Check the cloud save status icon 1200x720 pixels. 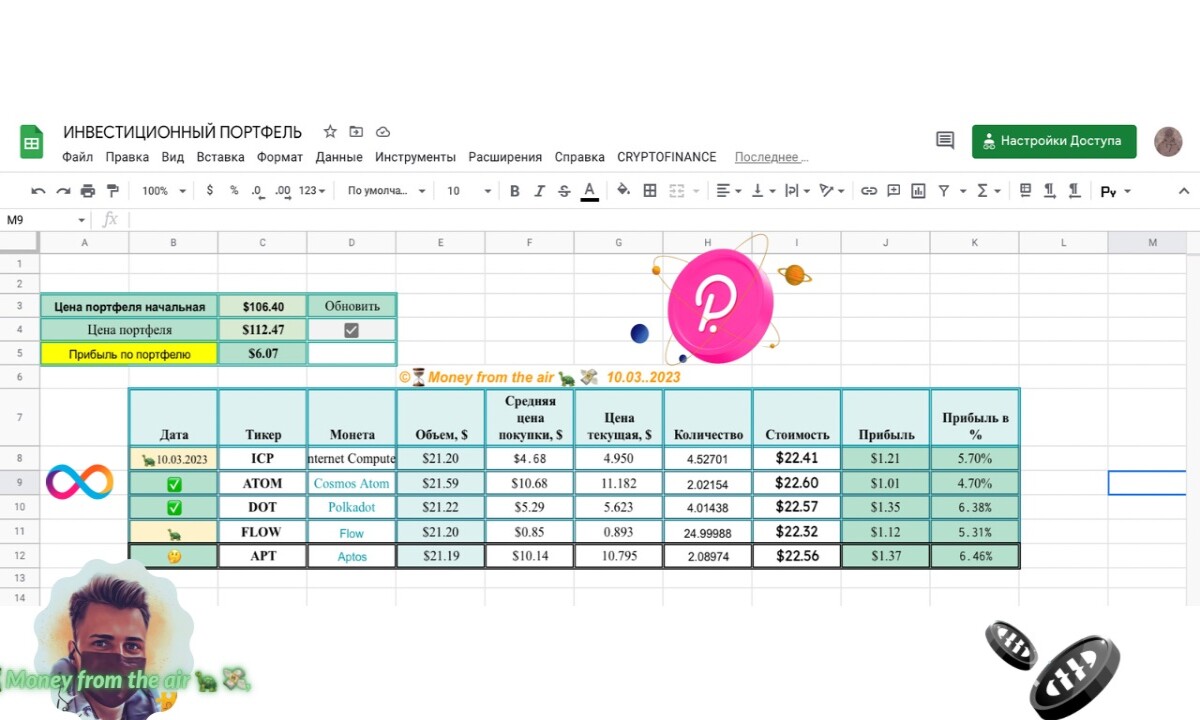pos(382,132)
